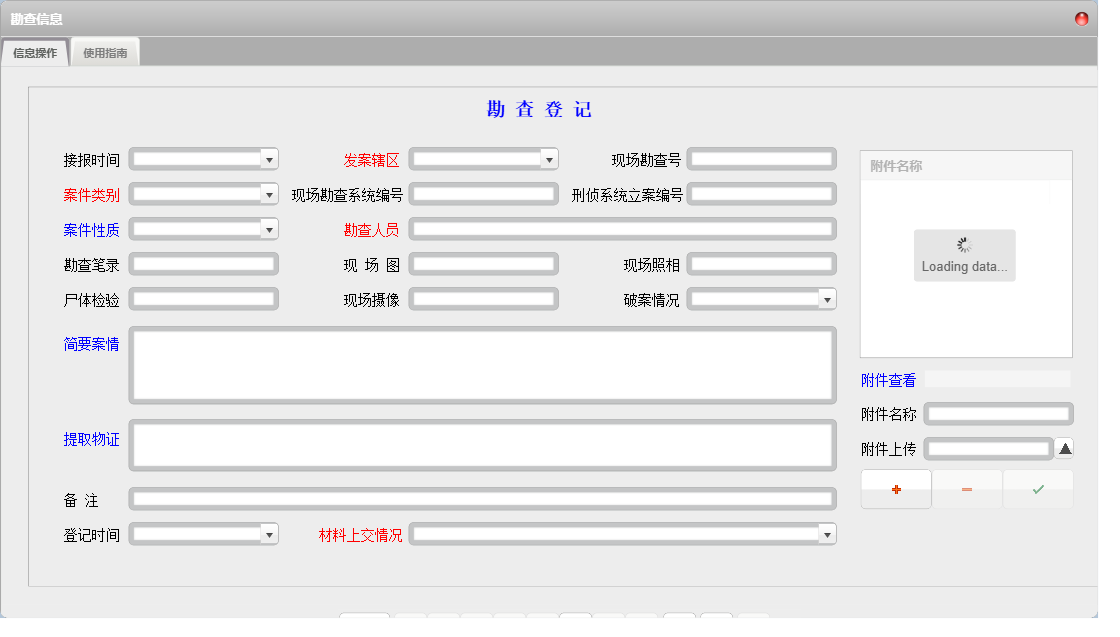This screenshot has height=637, width=1120.
Task: Open the 材料上交情况 dropdown
Action: click(827, 533)
